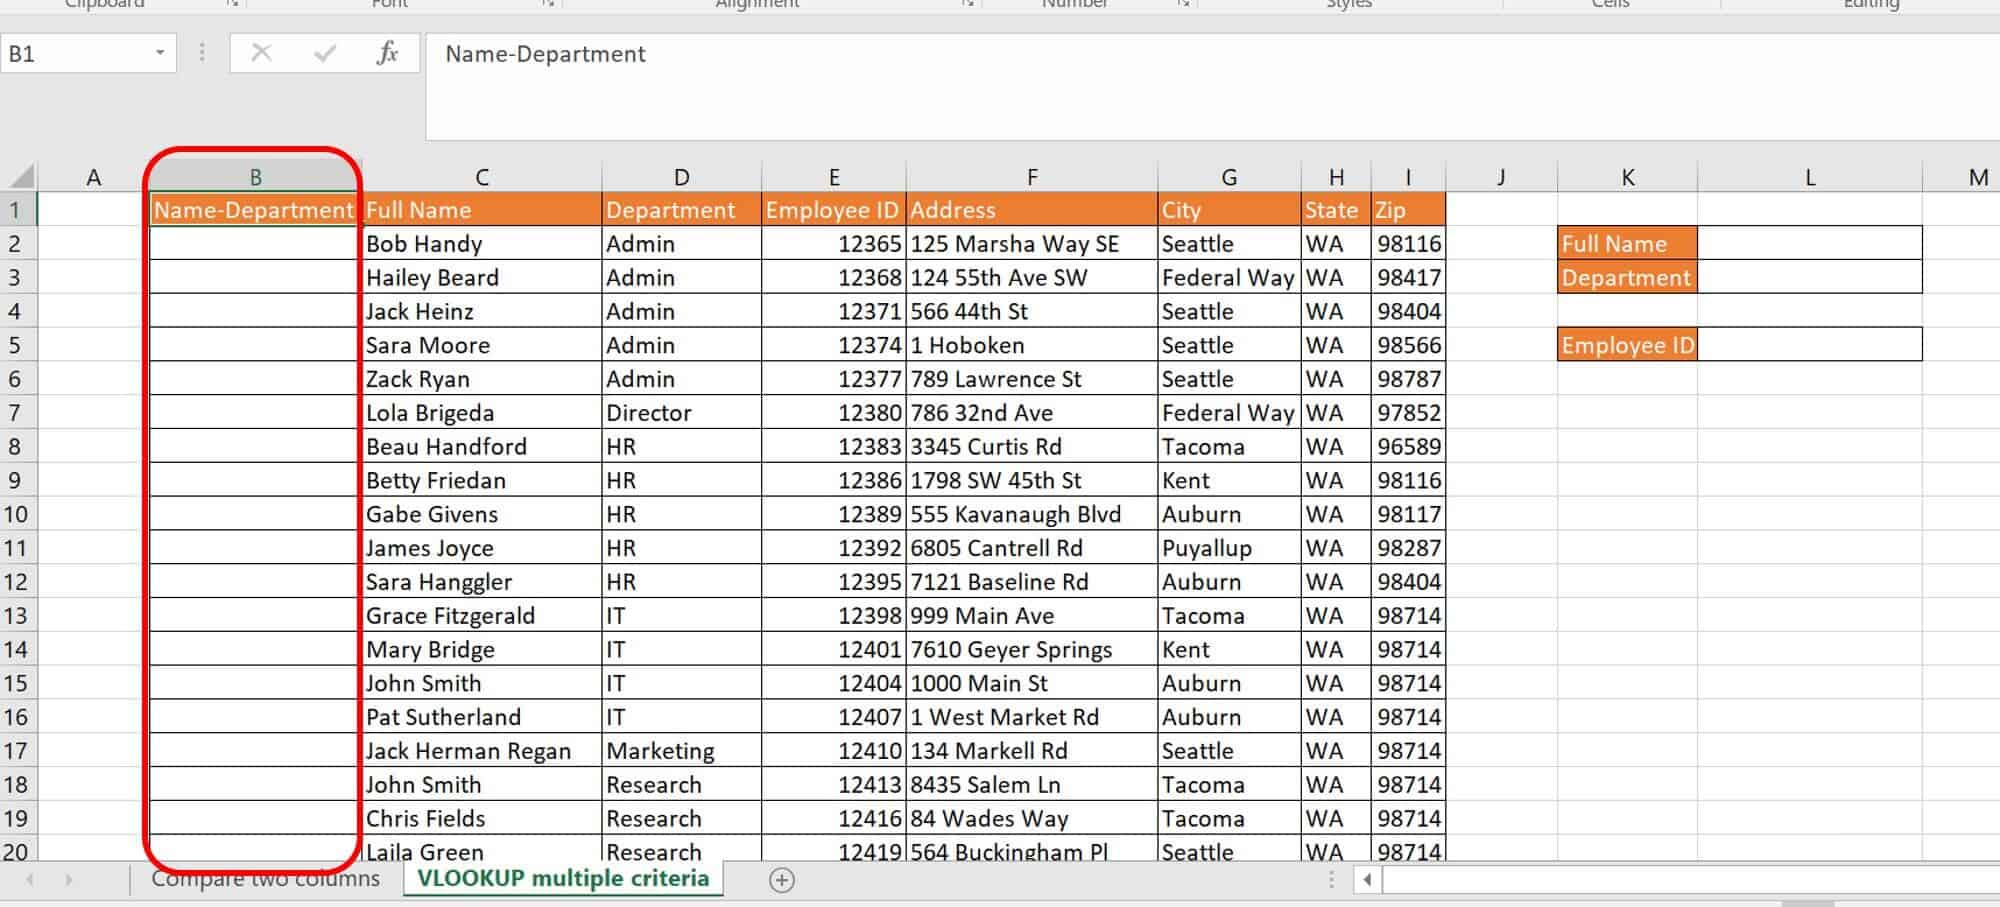Image resolution: width=2000 pixels, height=907 pixels.
Task: Click the empty cell beside Employee ID label
Action: pyautogui.click(x=1808, y=345)
